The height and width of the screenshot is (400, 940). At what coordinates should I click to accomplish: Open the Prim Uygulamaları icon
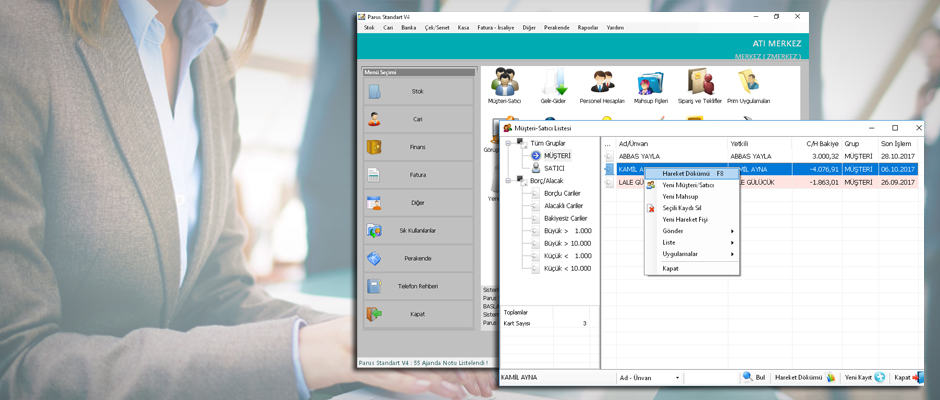coord(748,85)
